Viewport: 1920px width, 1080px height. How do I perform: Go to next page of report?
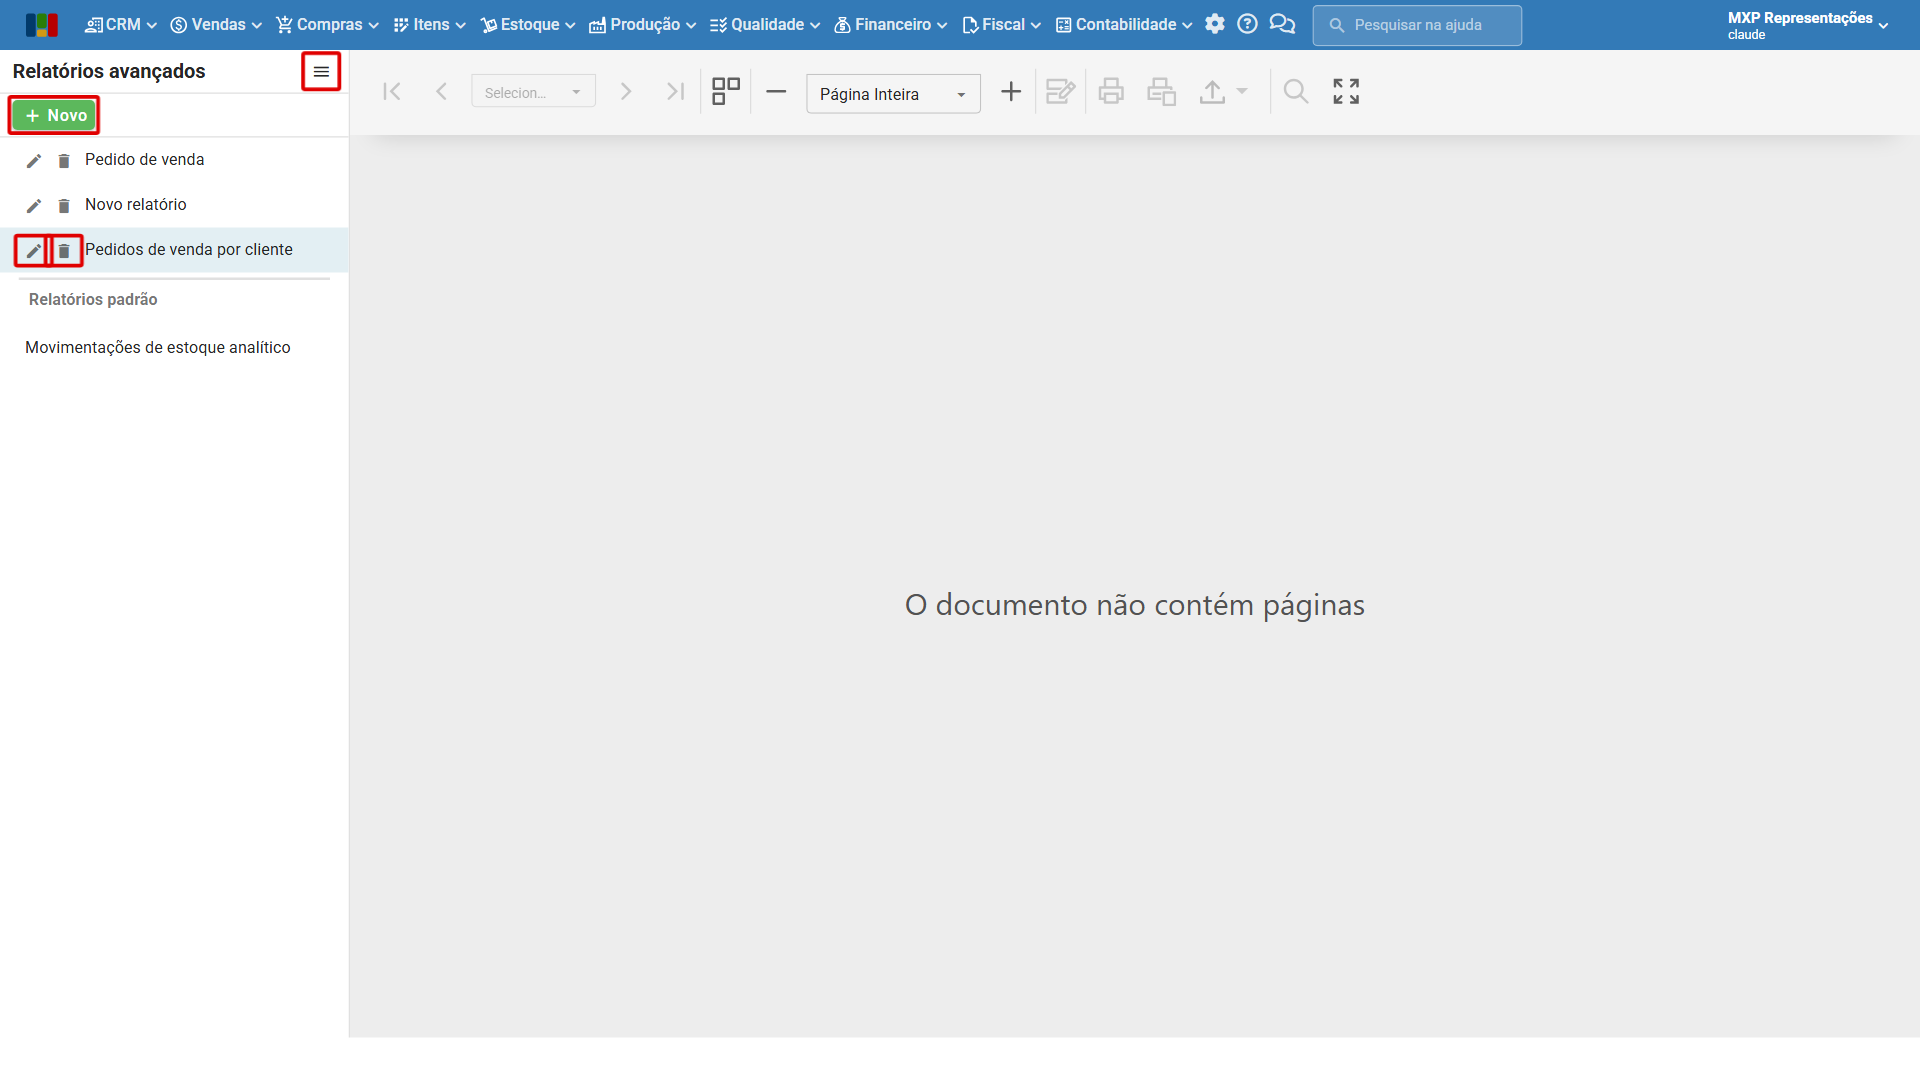pos(626,92)
